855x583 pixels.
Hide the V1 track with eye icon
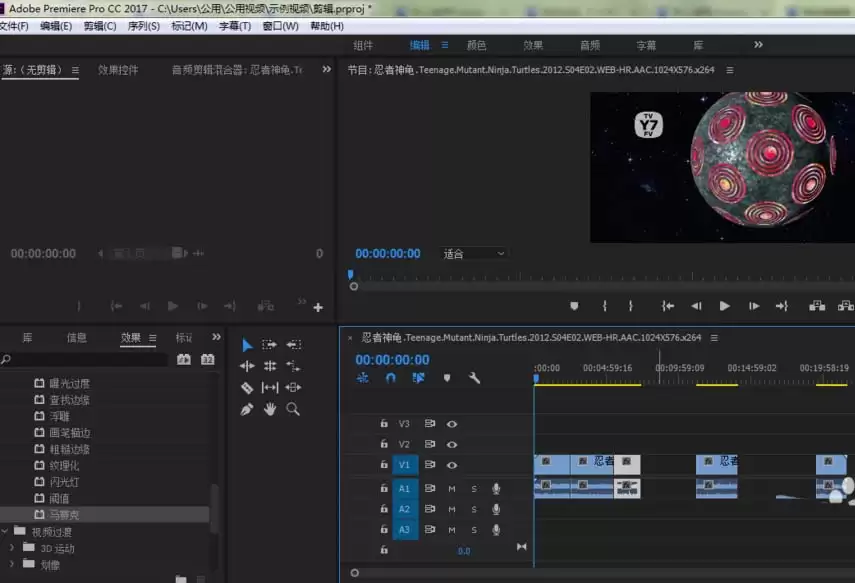tap(452, 465)
